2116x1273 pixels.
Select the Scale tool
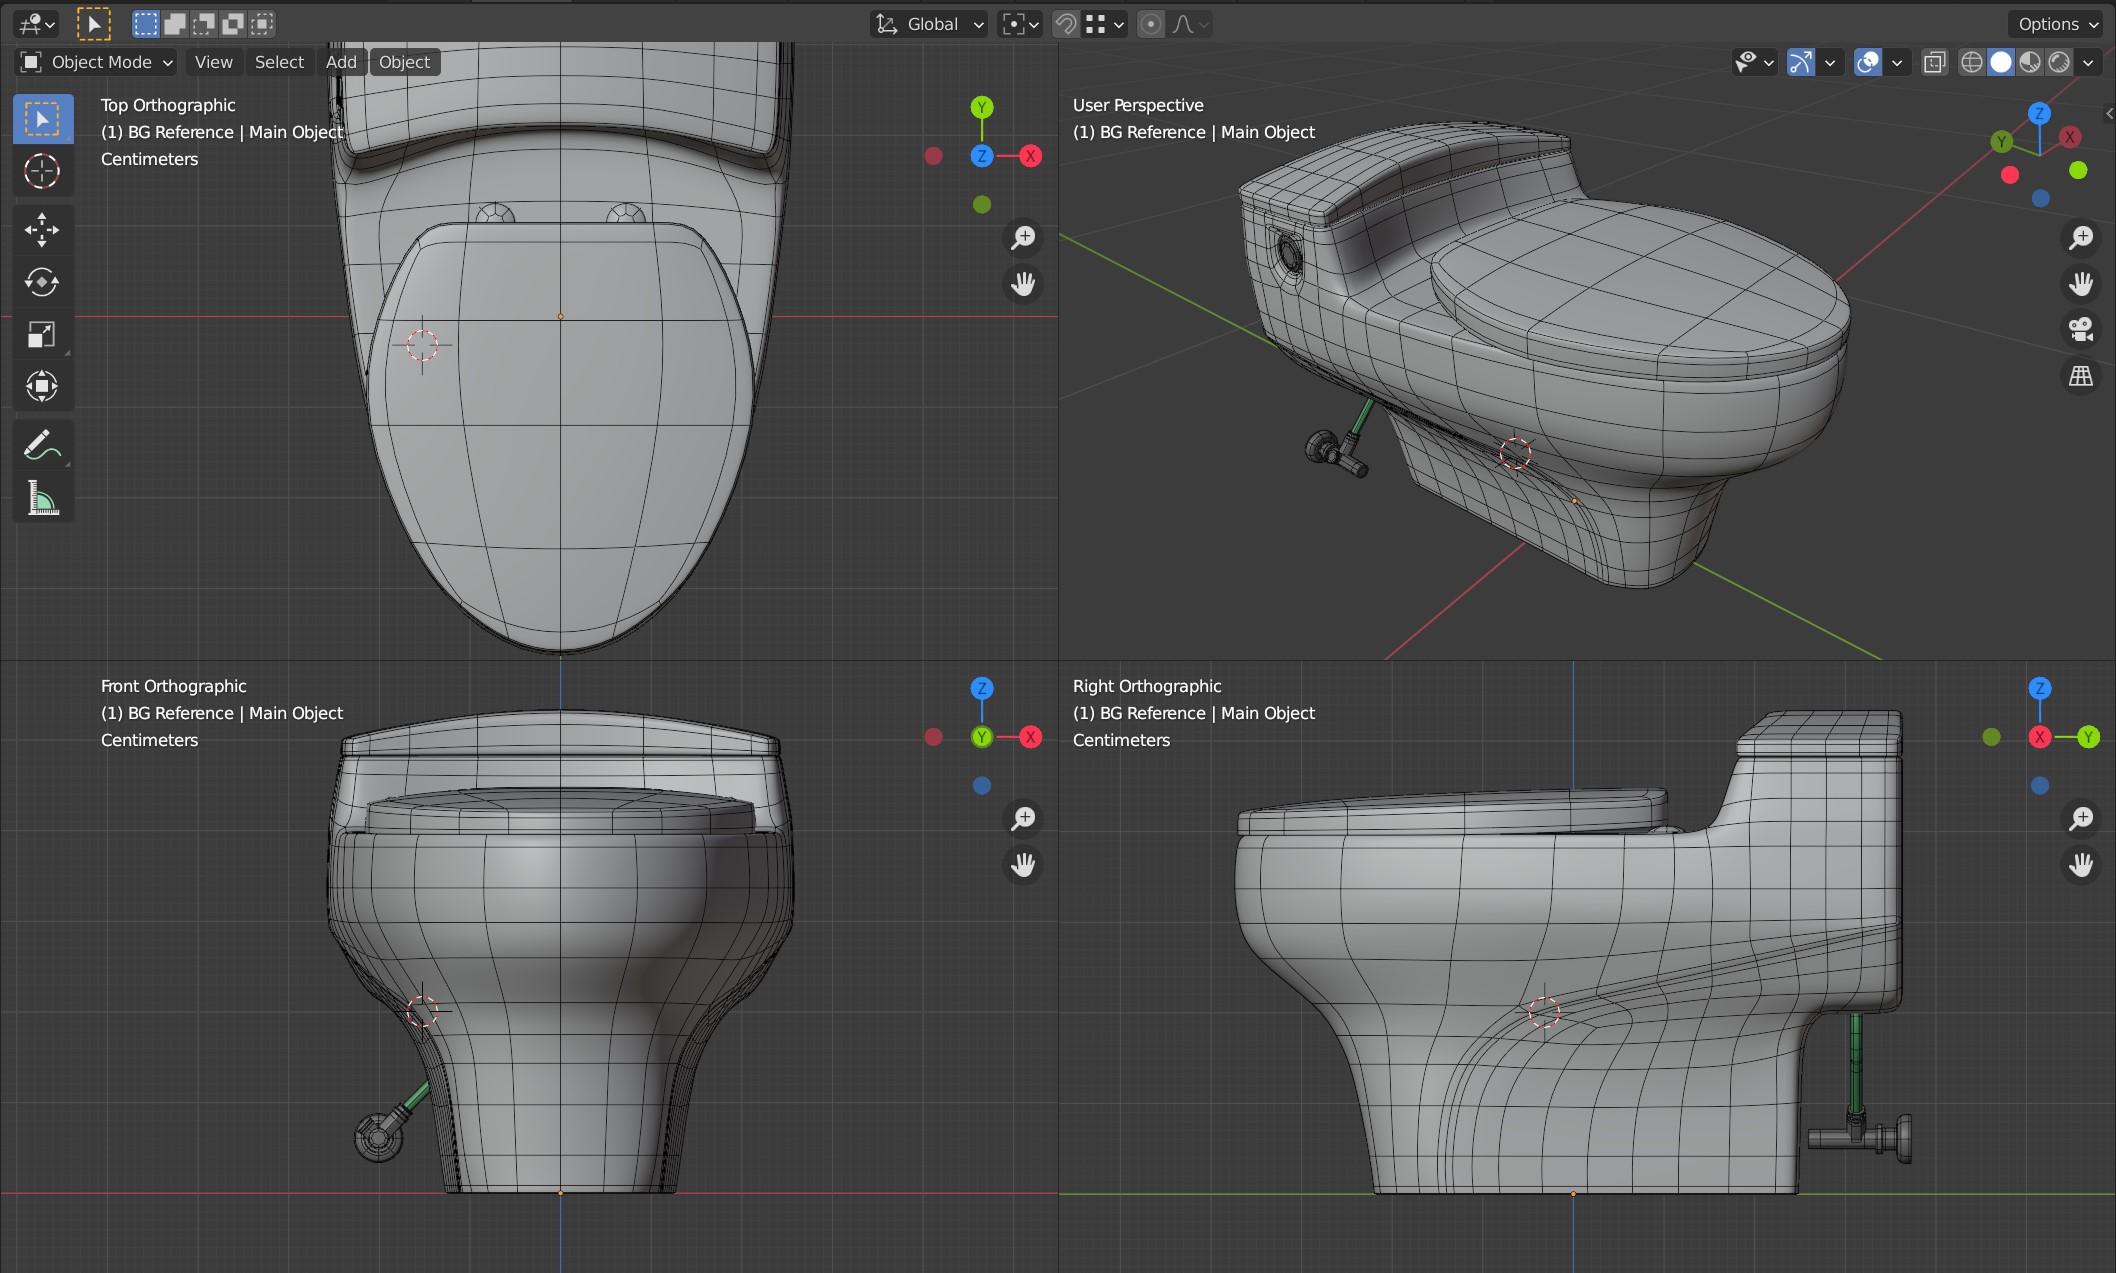tap(42, 334)
